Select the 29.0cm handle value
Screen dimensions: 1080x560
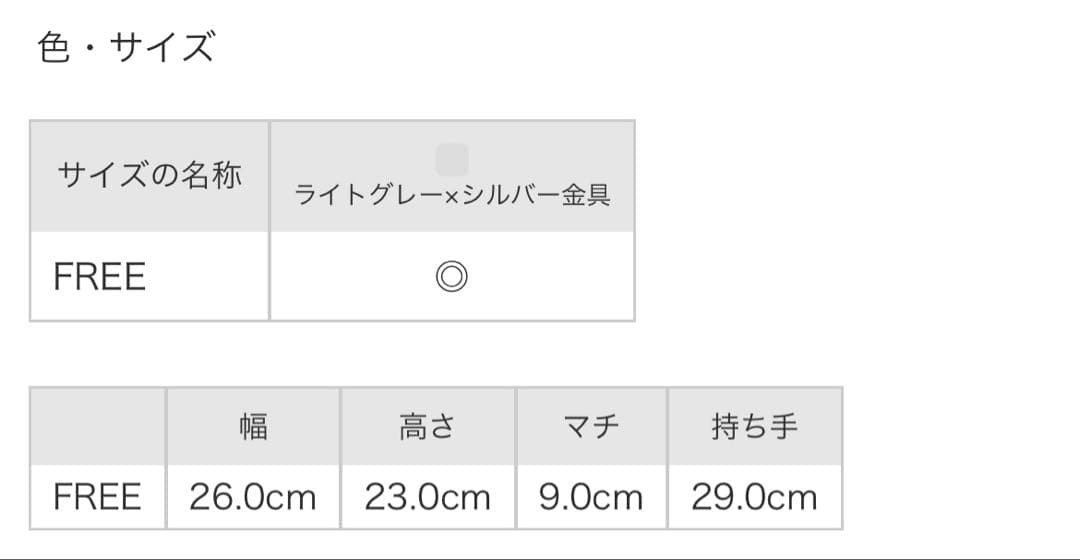coord(755,497)
